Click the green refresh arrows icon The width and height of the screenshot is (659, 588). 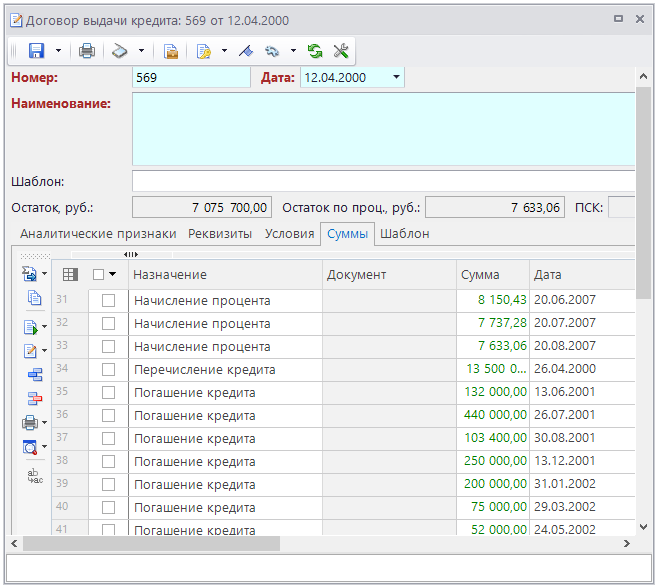pyautogui.click(x=315, y=50)
